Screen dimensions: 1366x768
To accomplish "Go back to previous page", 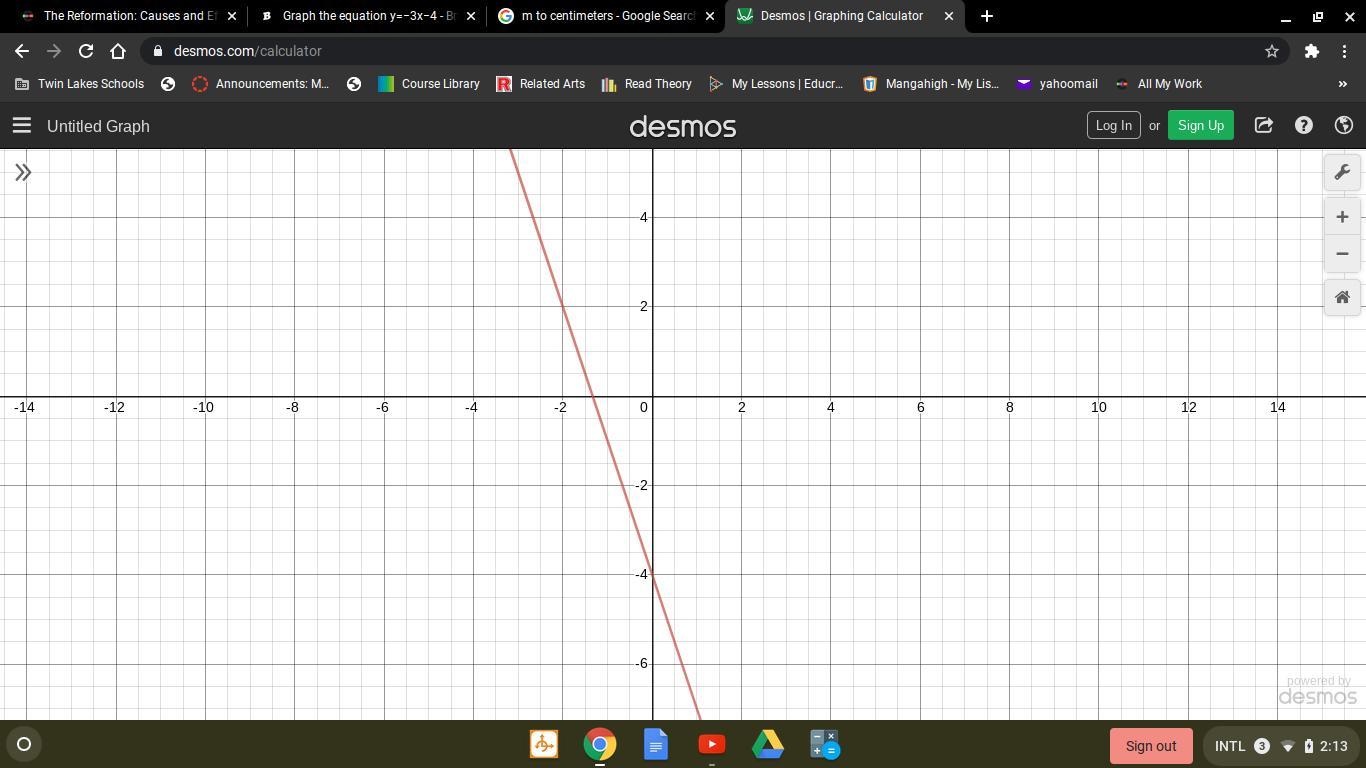I will pos(22,51).
